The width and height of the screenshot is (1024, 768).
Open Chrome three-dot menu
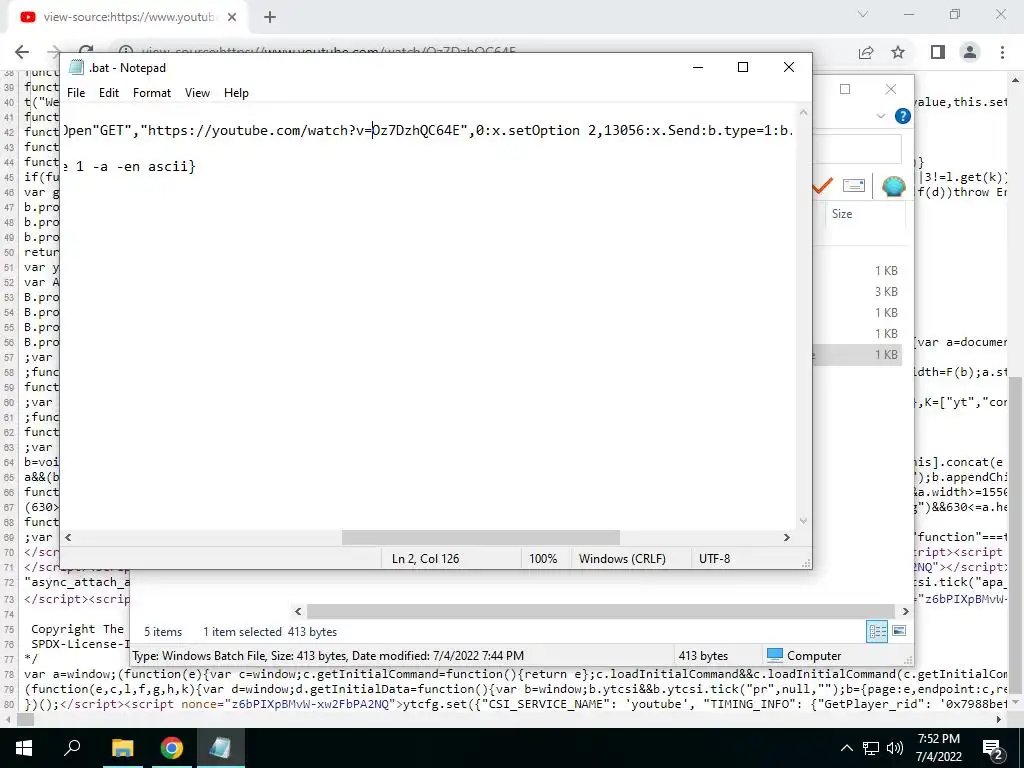(x=1002, y=52)
